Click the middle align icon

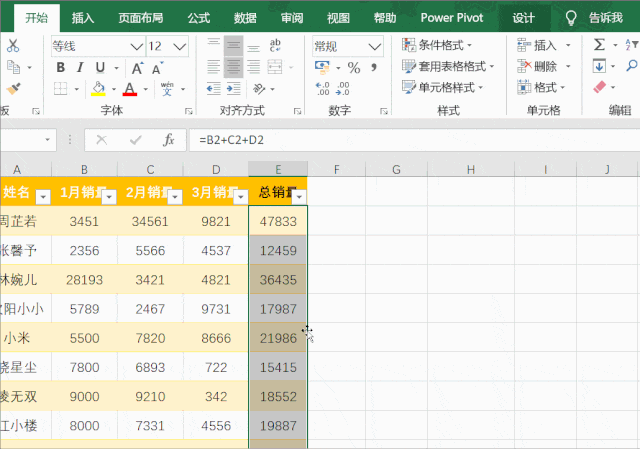233,45
